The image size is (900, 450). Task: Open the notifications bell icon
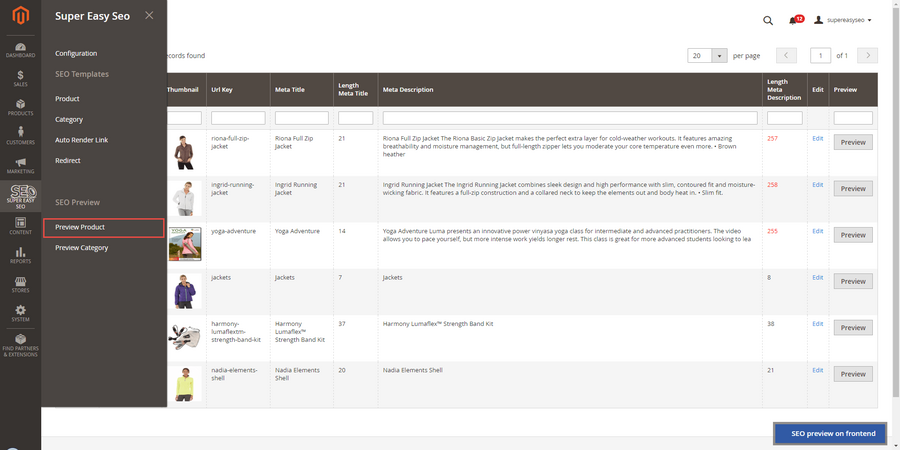click(x=793, y=21)
